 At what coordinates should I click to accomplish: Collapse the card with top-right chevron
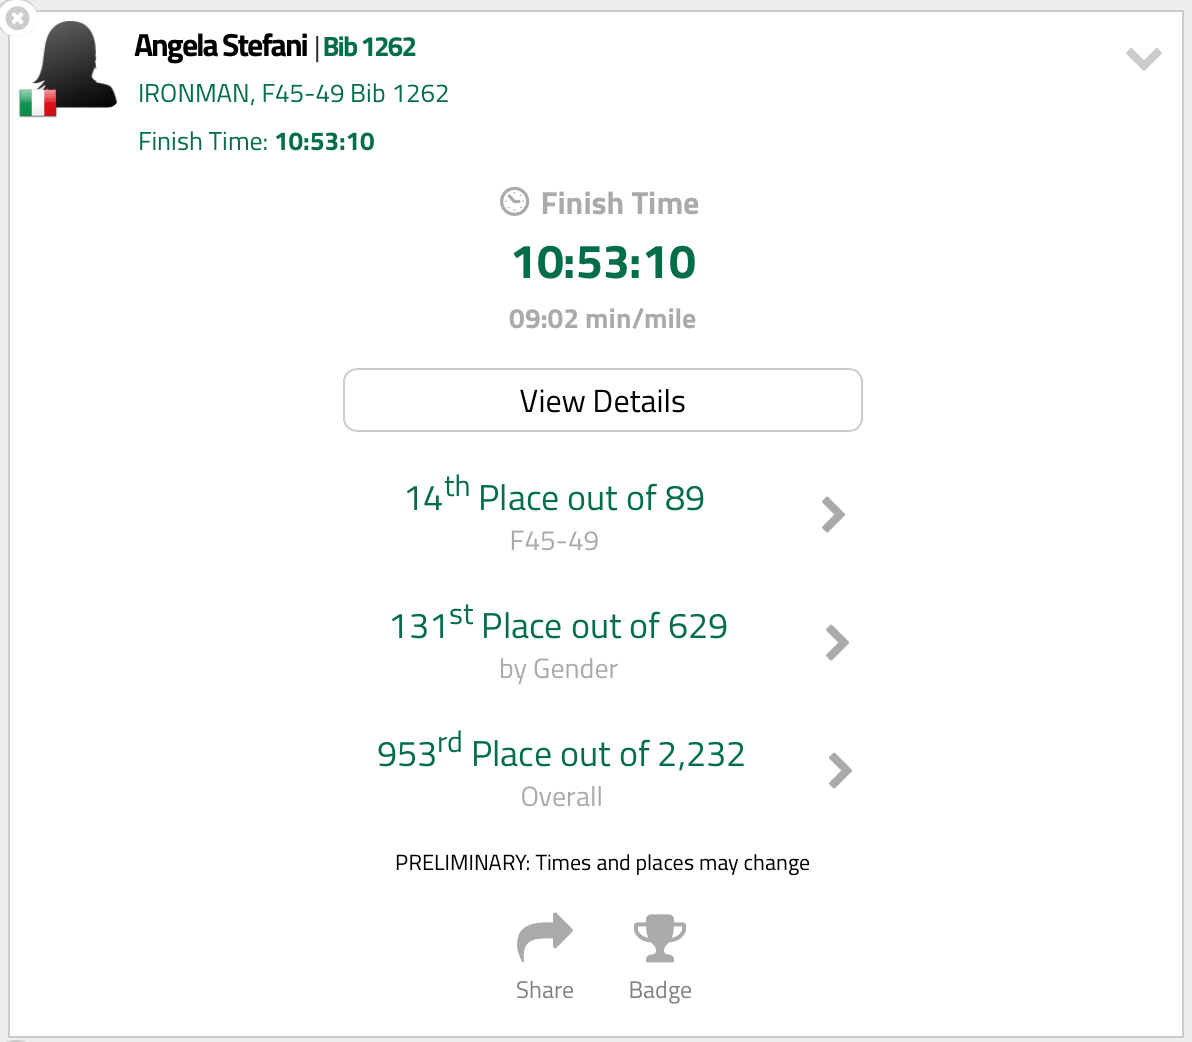coord(1143,59)
